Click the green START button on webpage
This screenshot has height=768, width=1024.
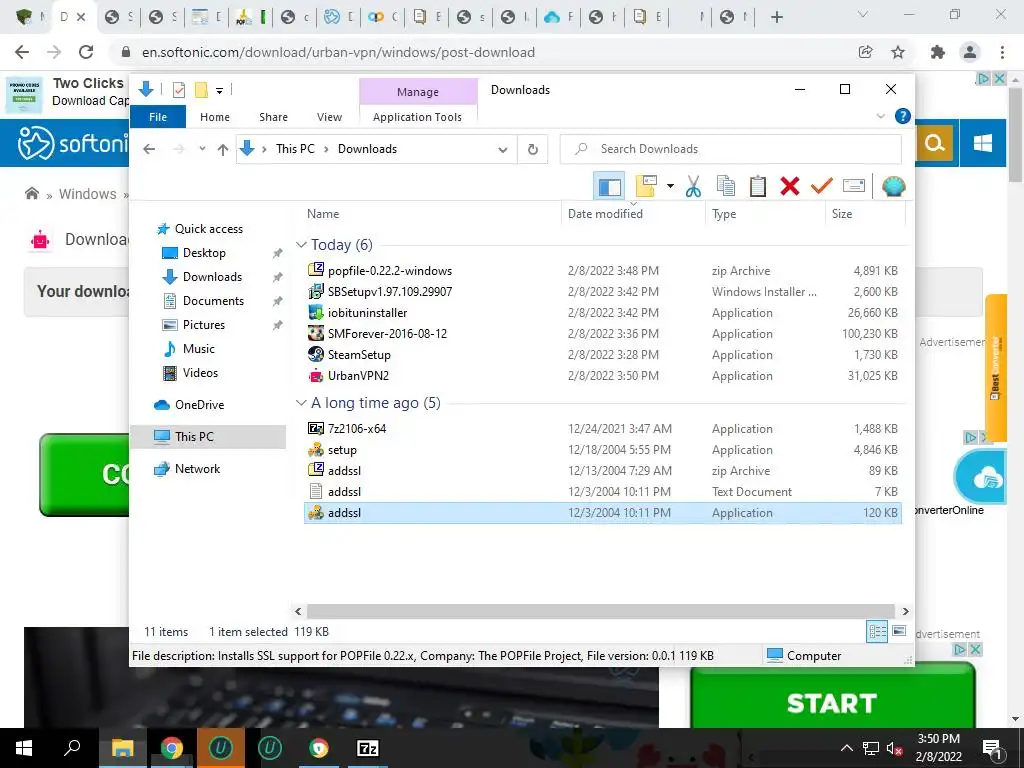coord(832,697)
